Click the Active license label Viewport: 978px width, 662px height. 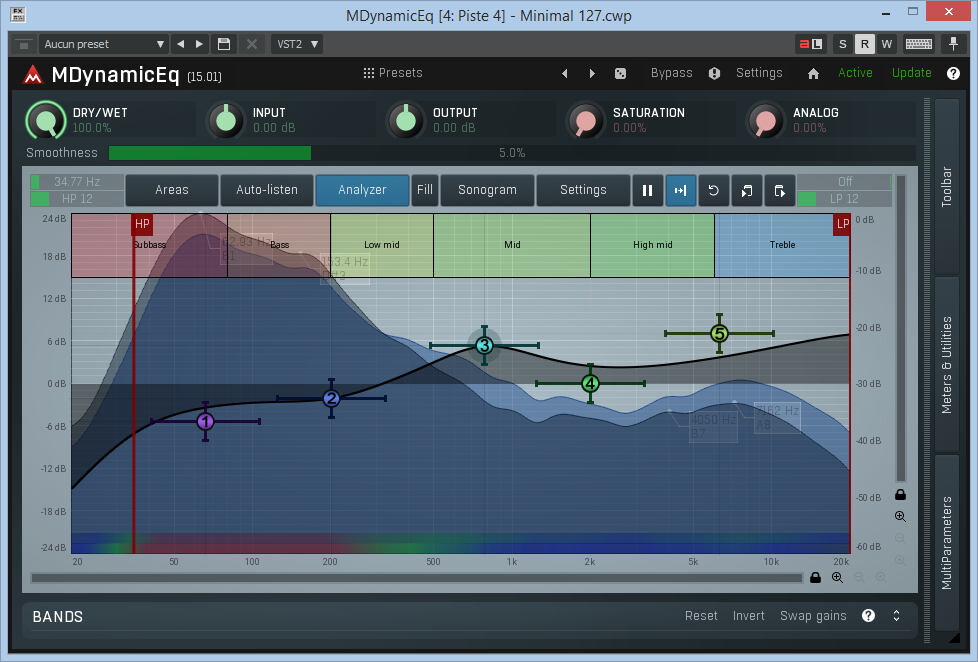[855, 73]
